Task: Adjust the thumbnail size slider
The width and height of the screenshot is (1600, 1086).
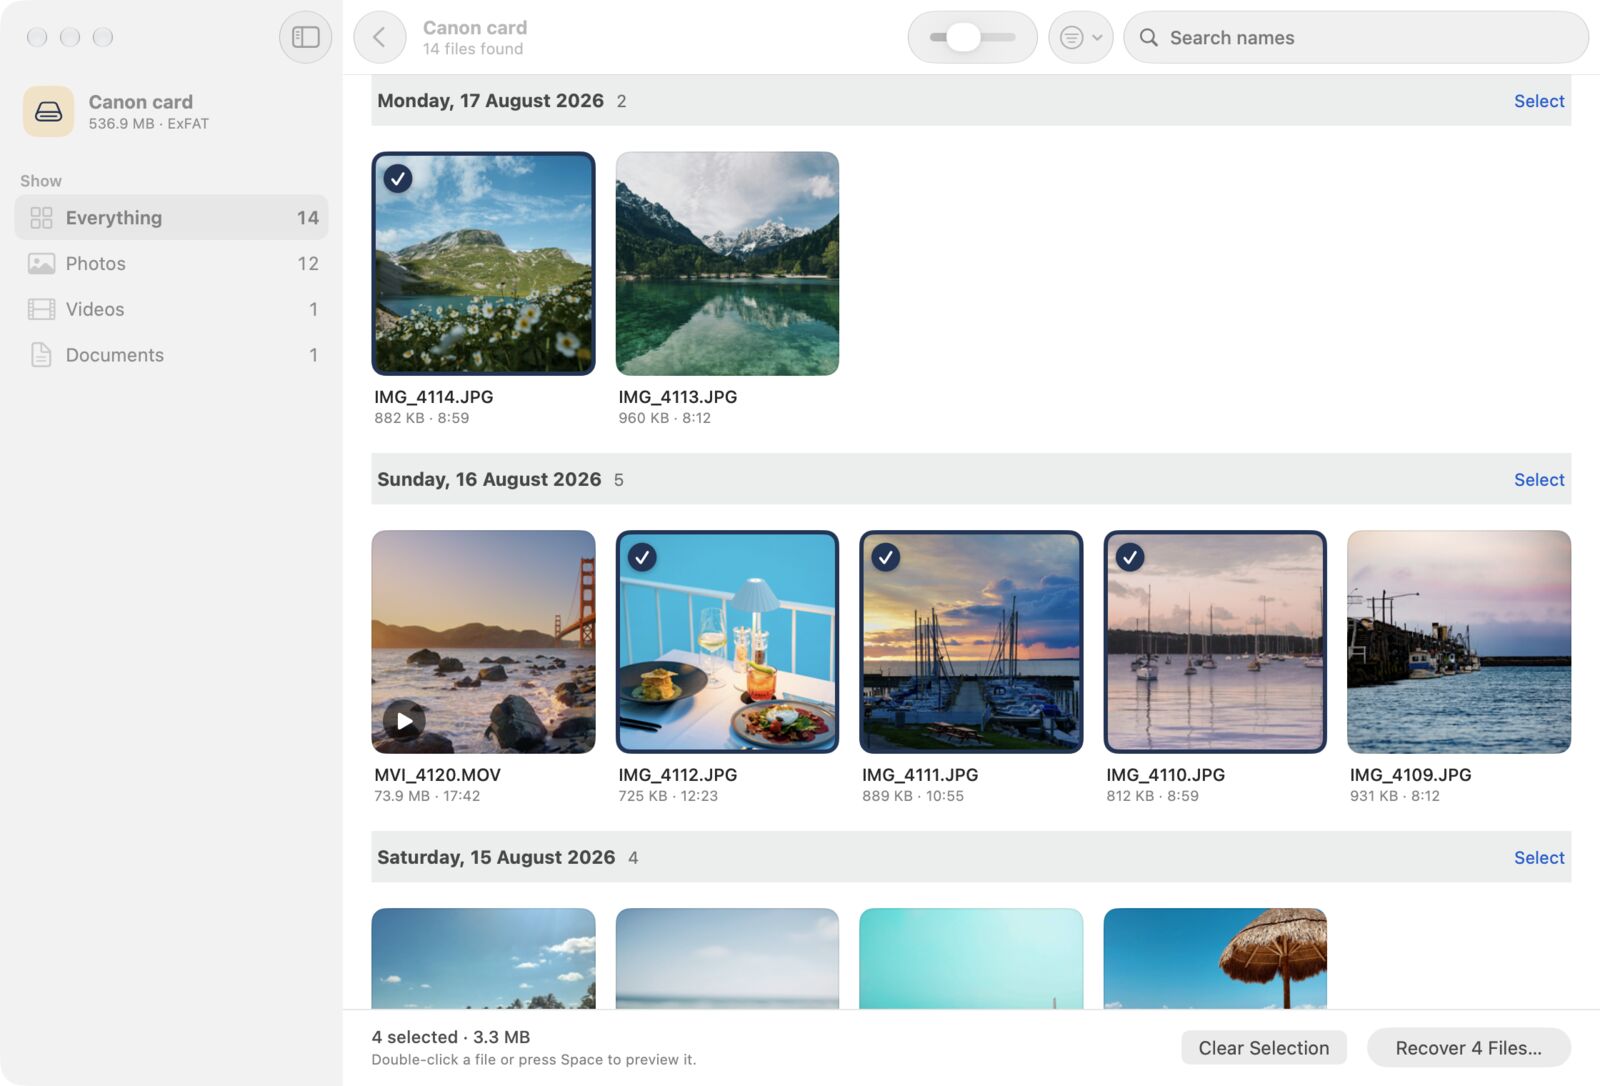Action: pos(972,37)
